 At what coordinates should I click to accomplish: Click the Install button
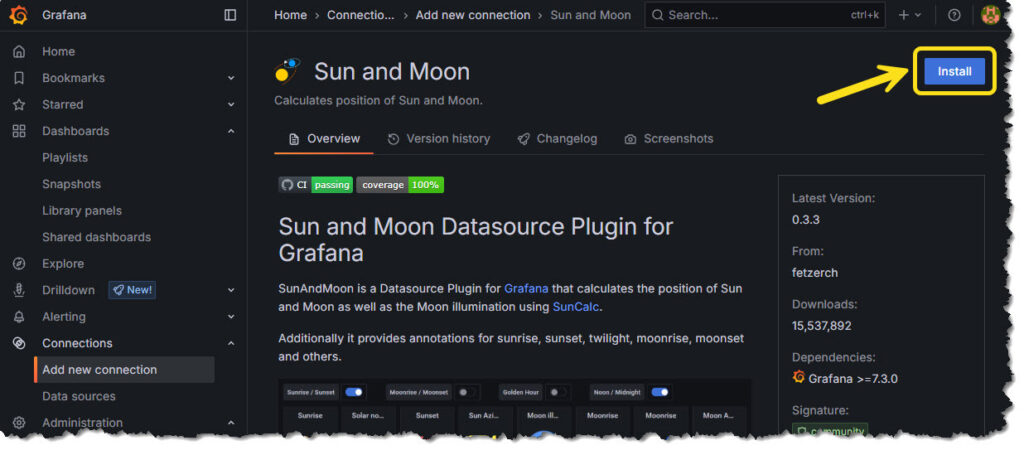954,71
